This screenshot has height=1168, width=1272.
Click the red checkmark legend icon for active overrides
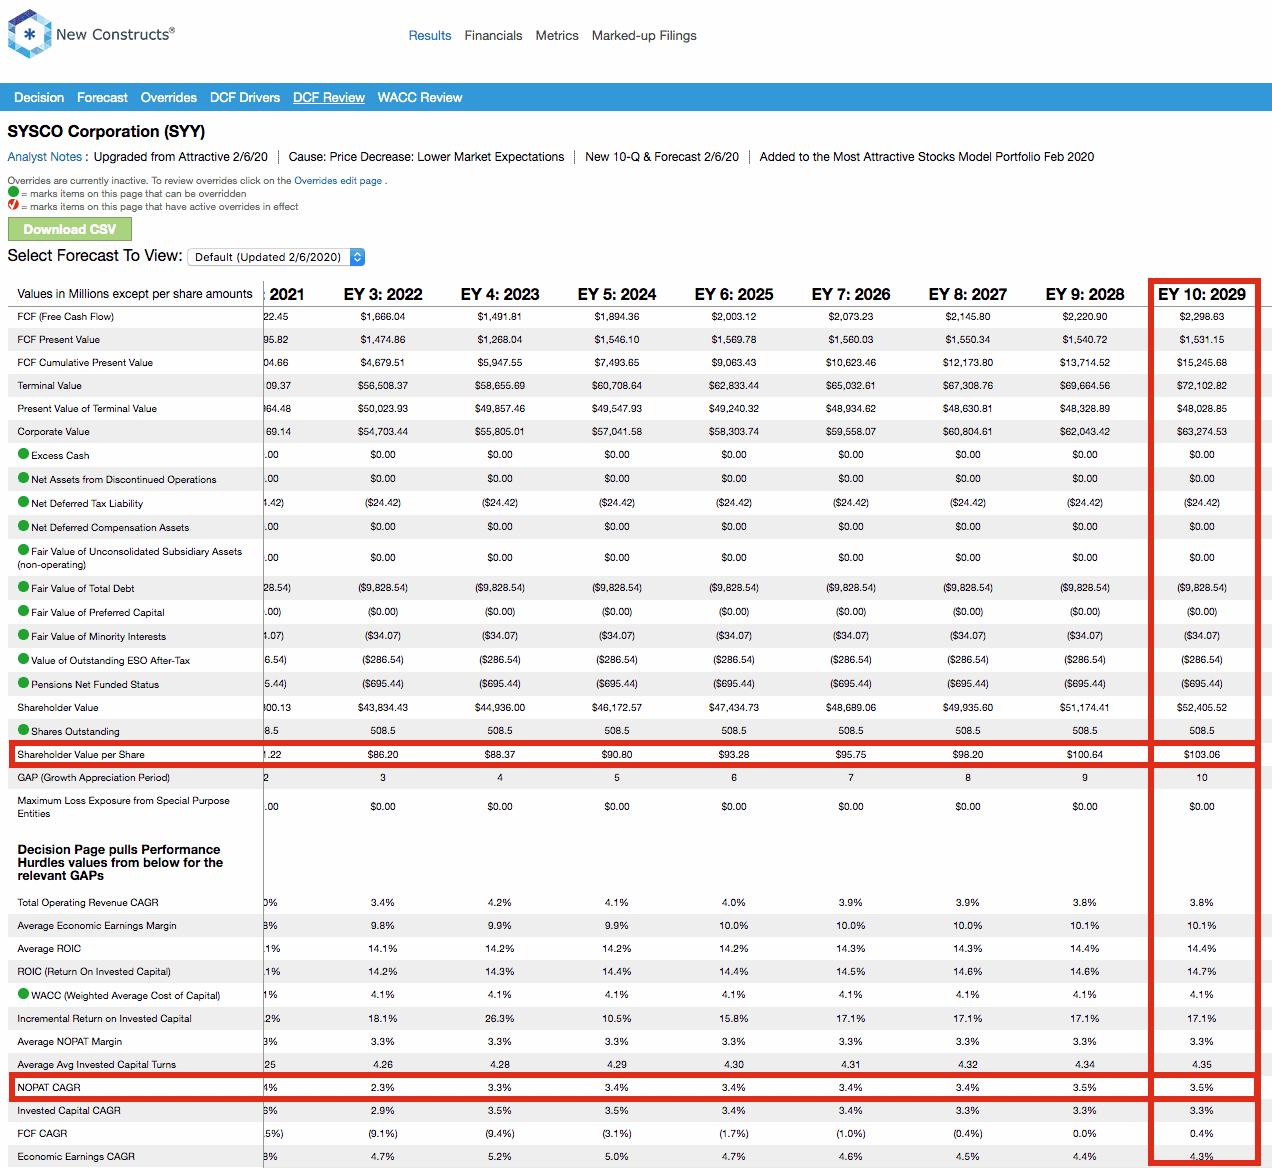[13, 205]
